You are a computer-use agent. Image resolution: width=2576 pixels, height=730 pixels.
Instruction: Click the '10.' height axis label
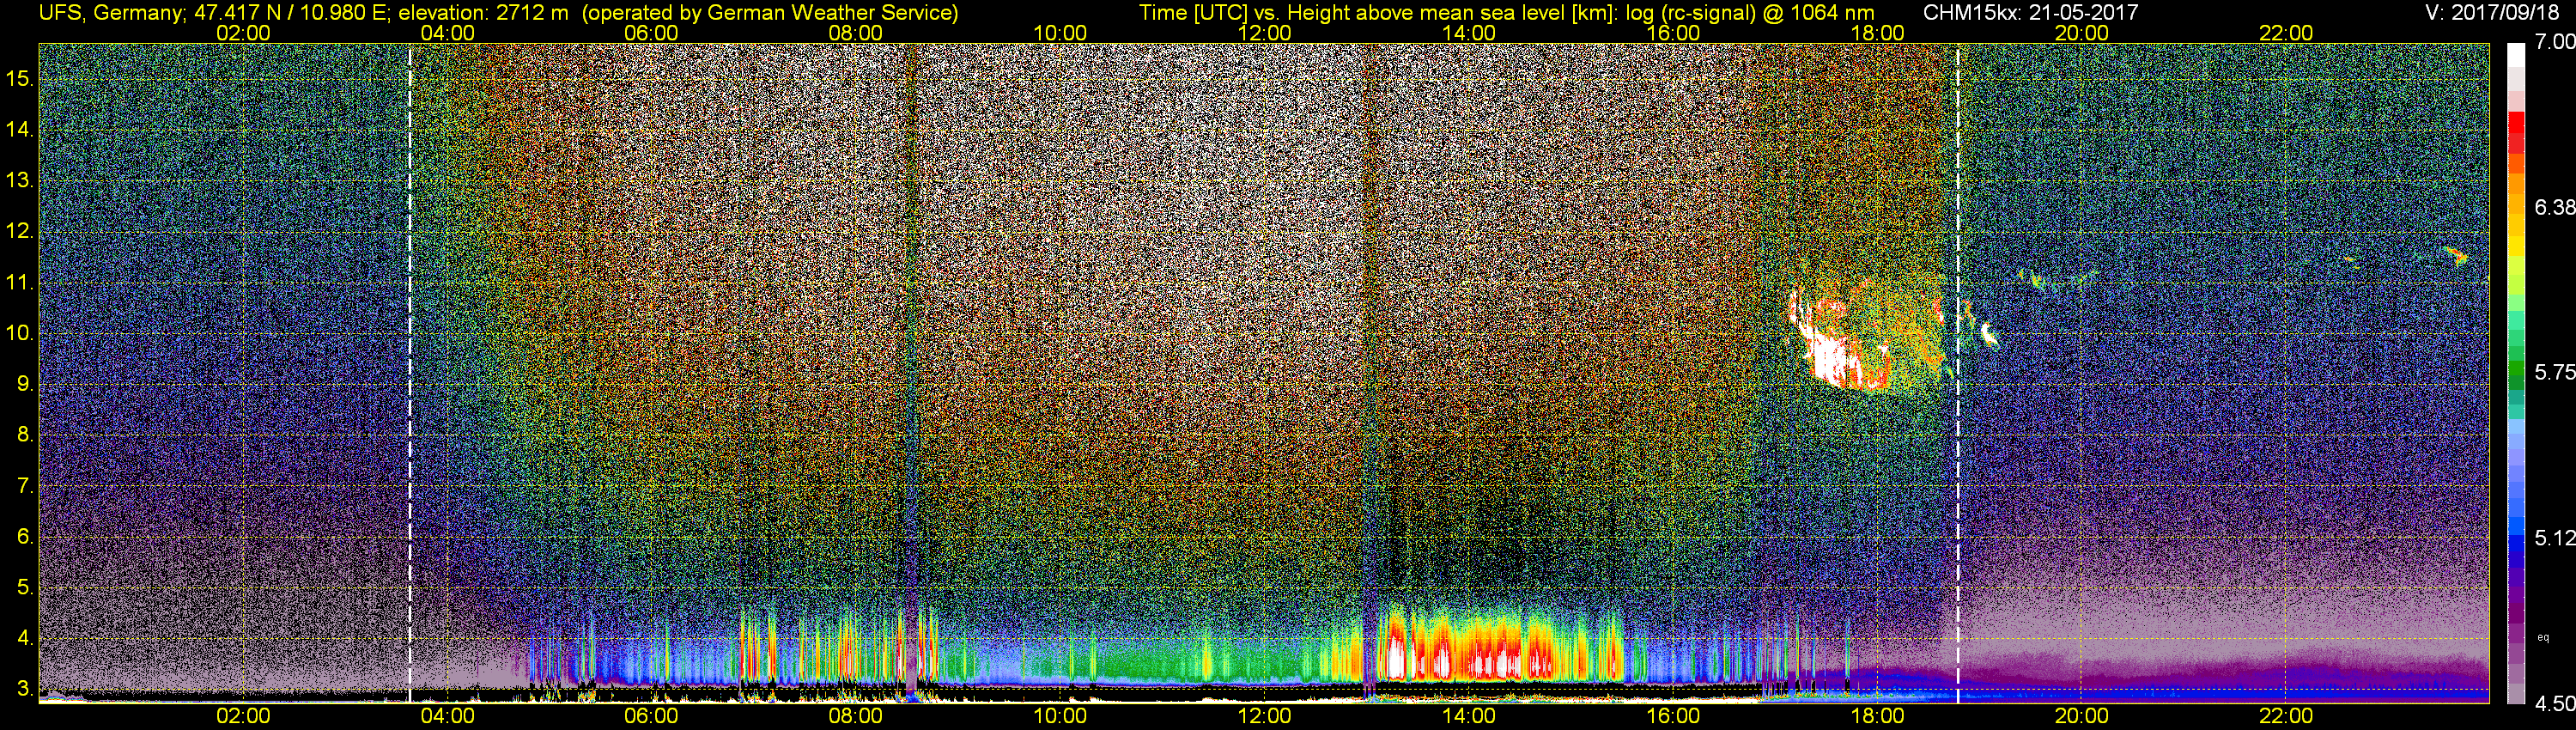click(20, 333)
